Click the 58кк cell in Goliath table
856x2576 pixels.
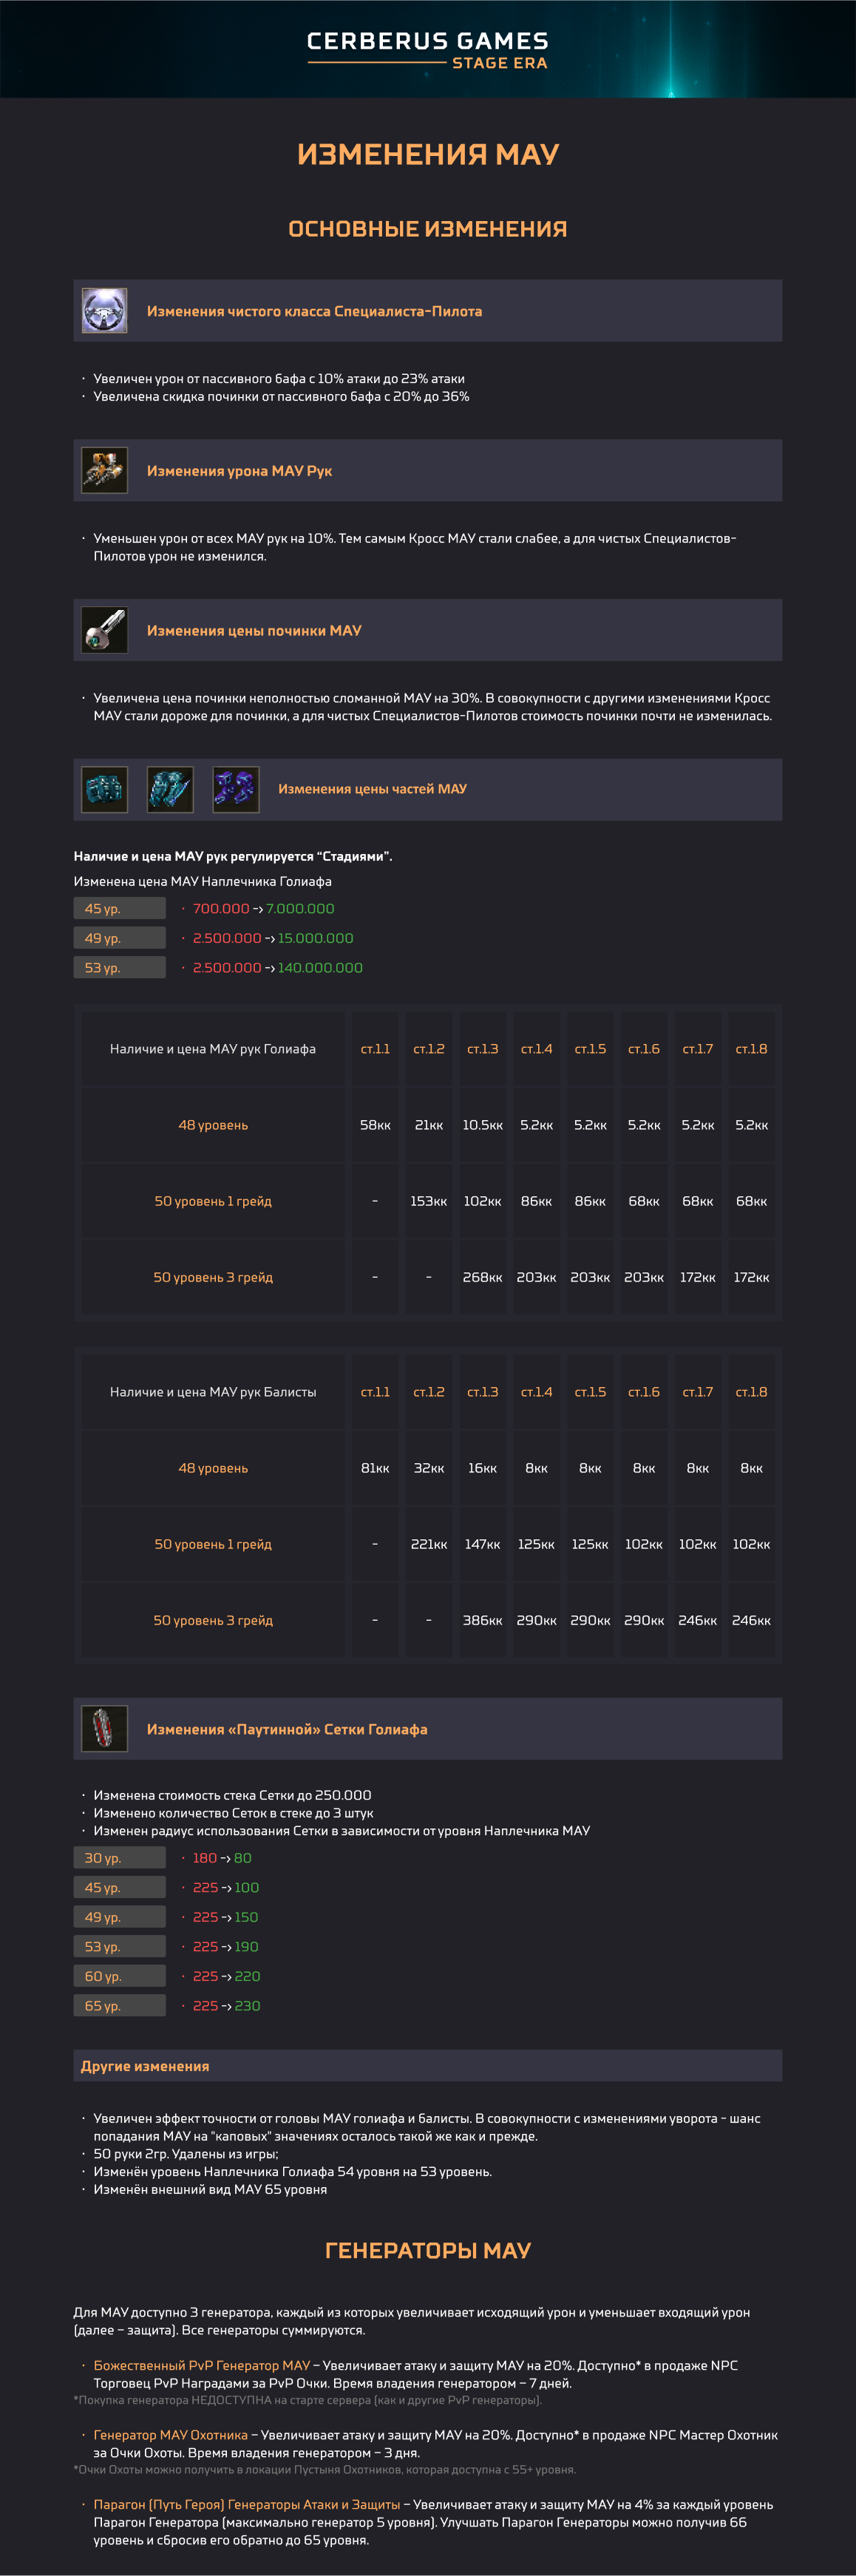click(x=375, y=1125)
